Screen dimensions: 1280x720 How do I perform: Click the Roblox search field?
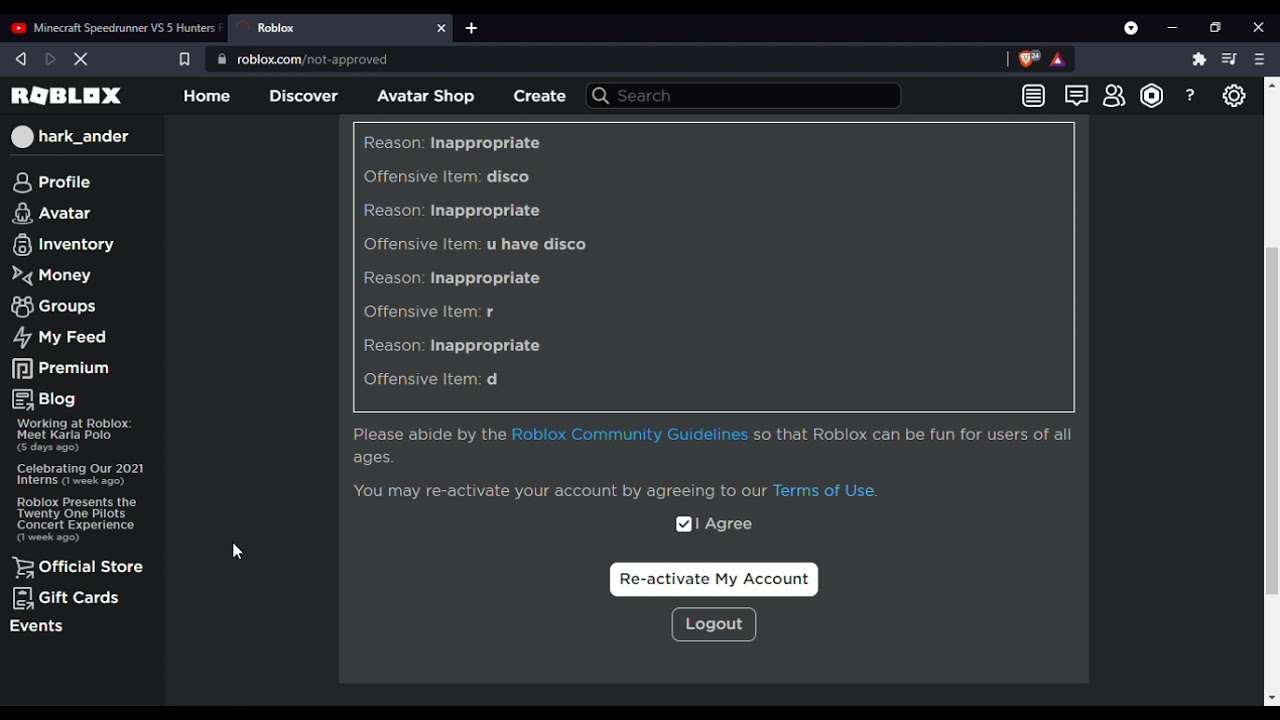point(744,96)
